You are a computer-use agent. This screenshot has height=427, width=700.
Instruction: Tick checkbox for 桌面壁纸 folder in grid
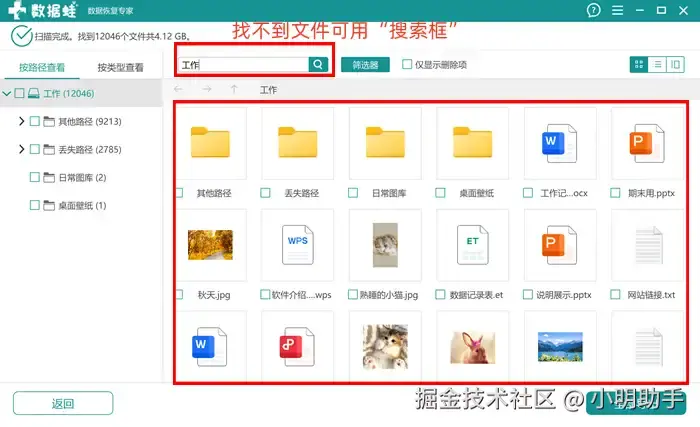[x=440, y=193]
